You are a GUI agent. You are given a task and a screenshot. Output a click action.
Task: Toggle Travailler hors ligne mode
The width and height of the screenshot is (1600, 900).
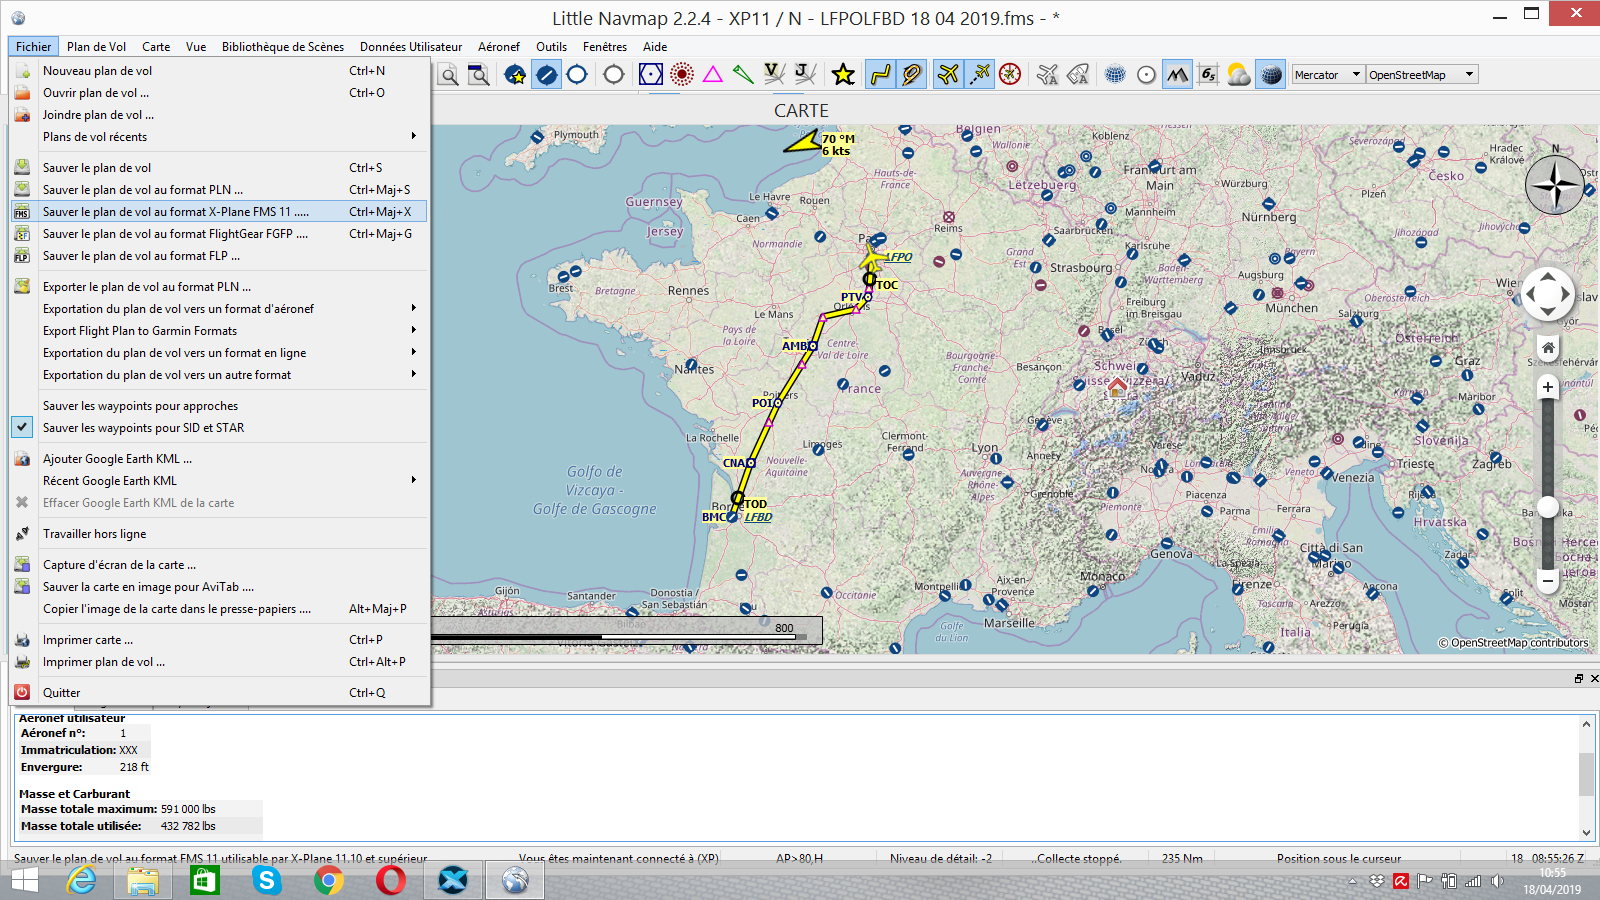pos(94,534)
